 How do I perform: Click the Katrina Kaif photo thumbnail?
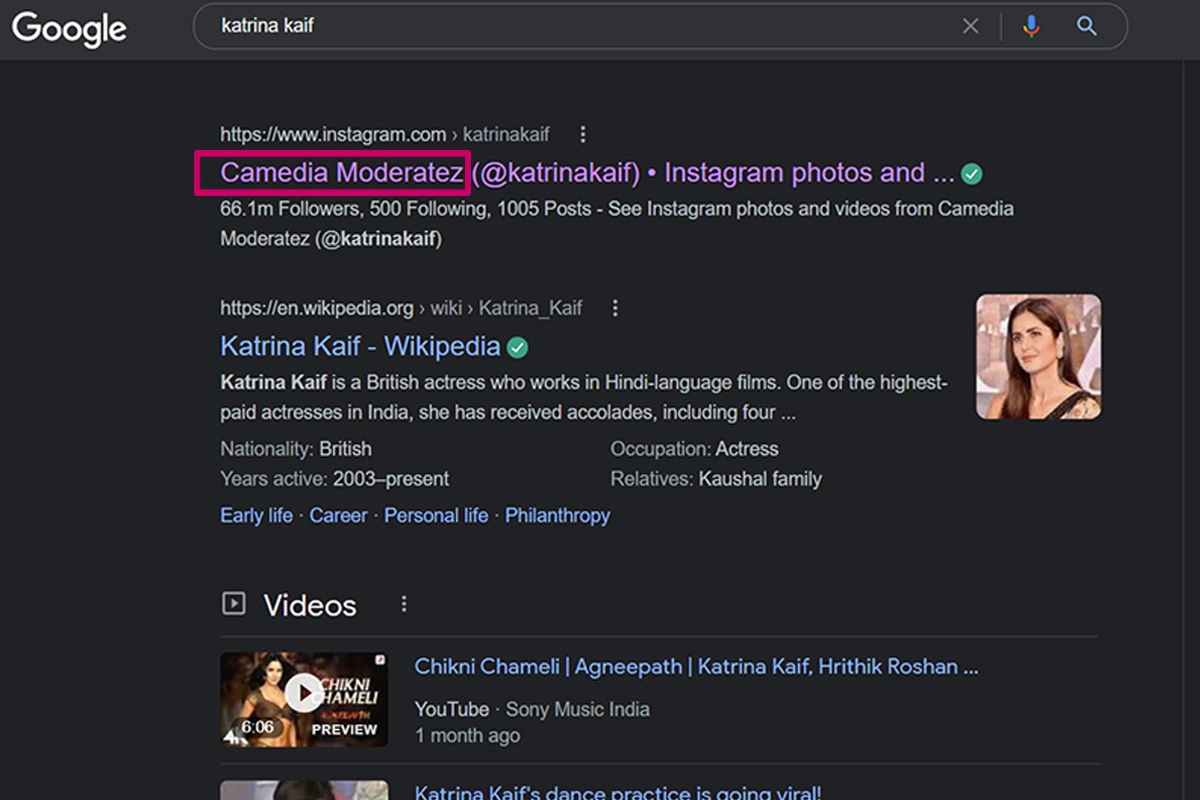pos(1038,356)
